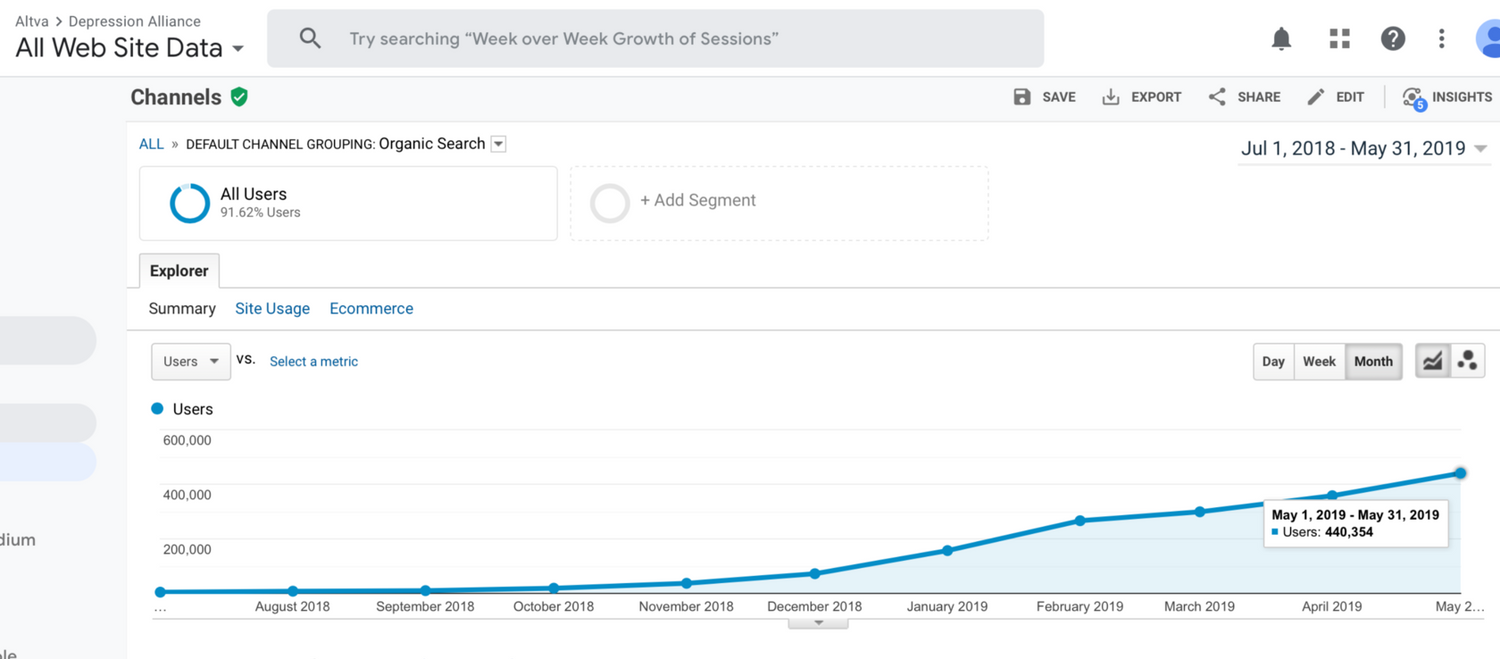This screenshot has height=659, width=1500.
Task: Open the three-dot more options menu
Action: (x=1441, y=39)
